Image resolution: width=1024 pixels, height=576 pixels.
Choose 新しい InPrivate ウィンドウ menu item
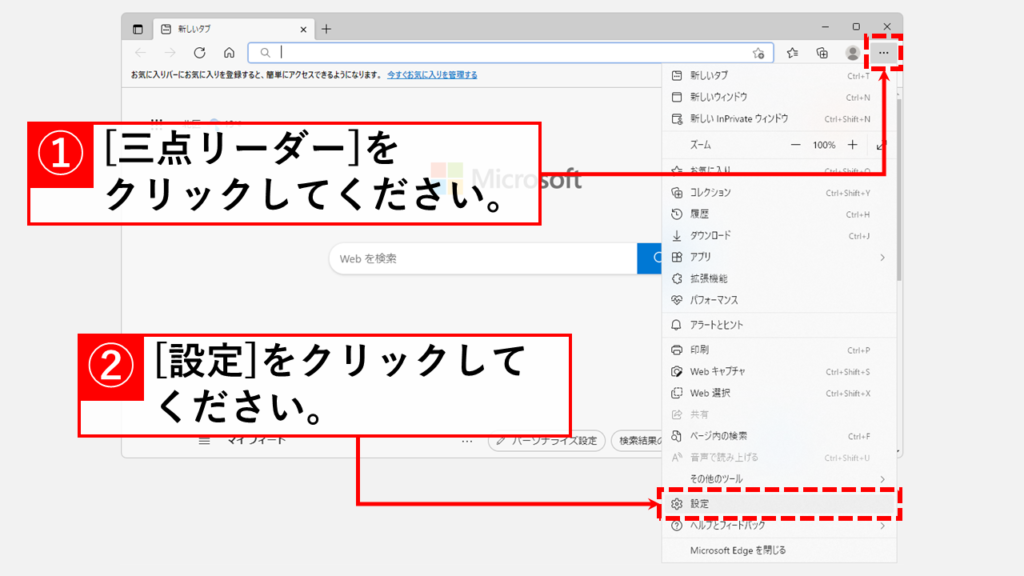click(x=738, y=118)
